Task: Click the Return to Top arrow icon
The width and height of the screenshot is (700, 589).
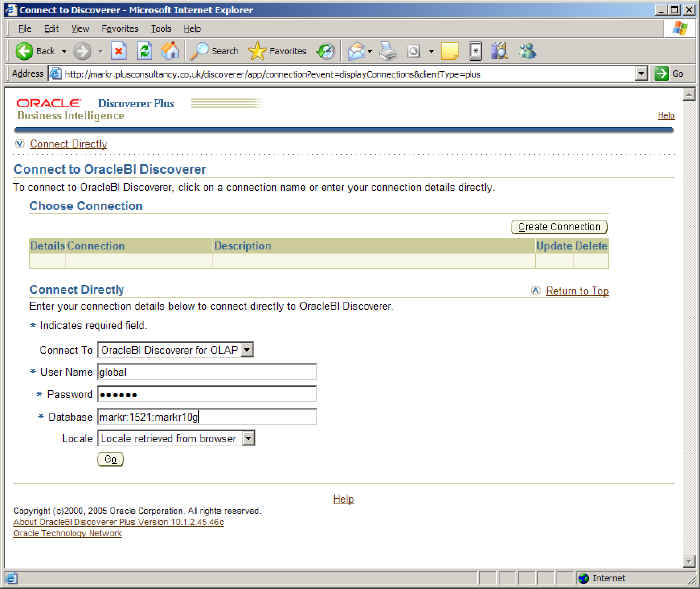Action: 535,291
